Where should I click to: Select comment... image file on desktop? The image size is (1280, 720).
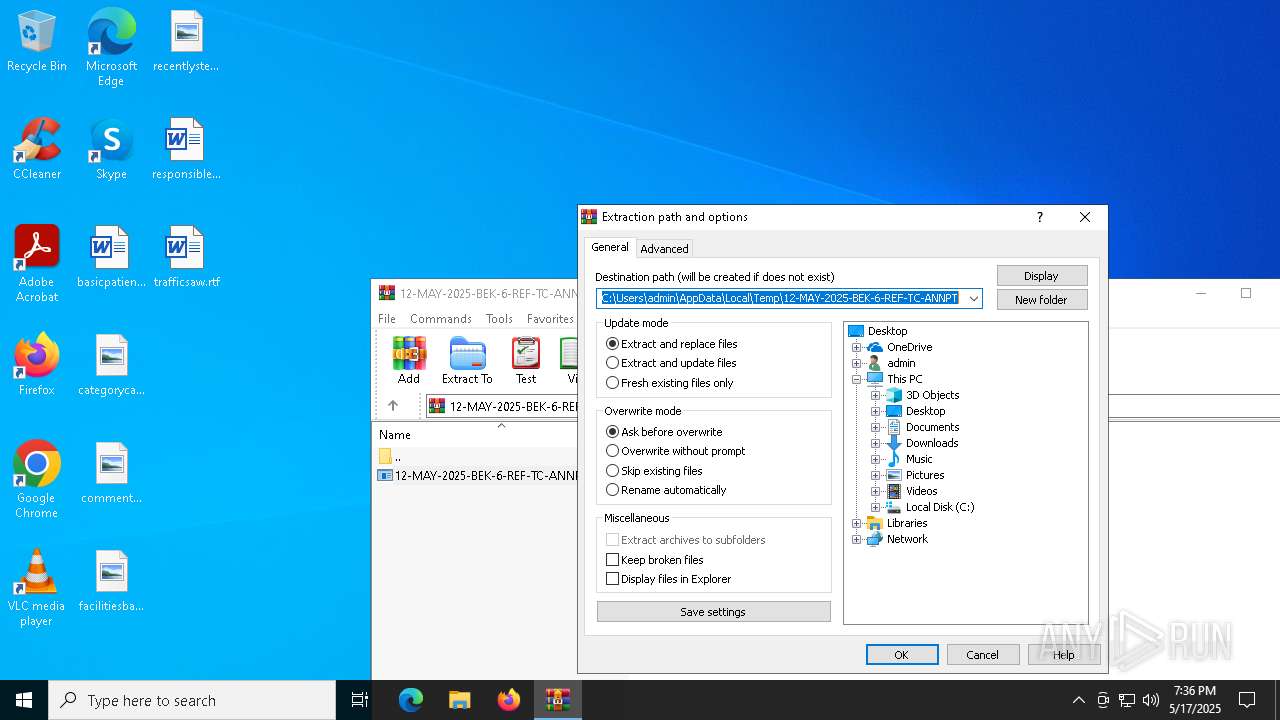(x=111, y=473)
